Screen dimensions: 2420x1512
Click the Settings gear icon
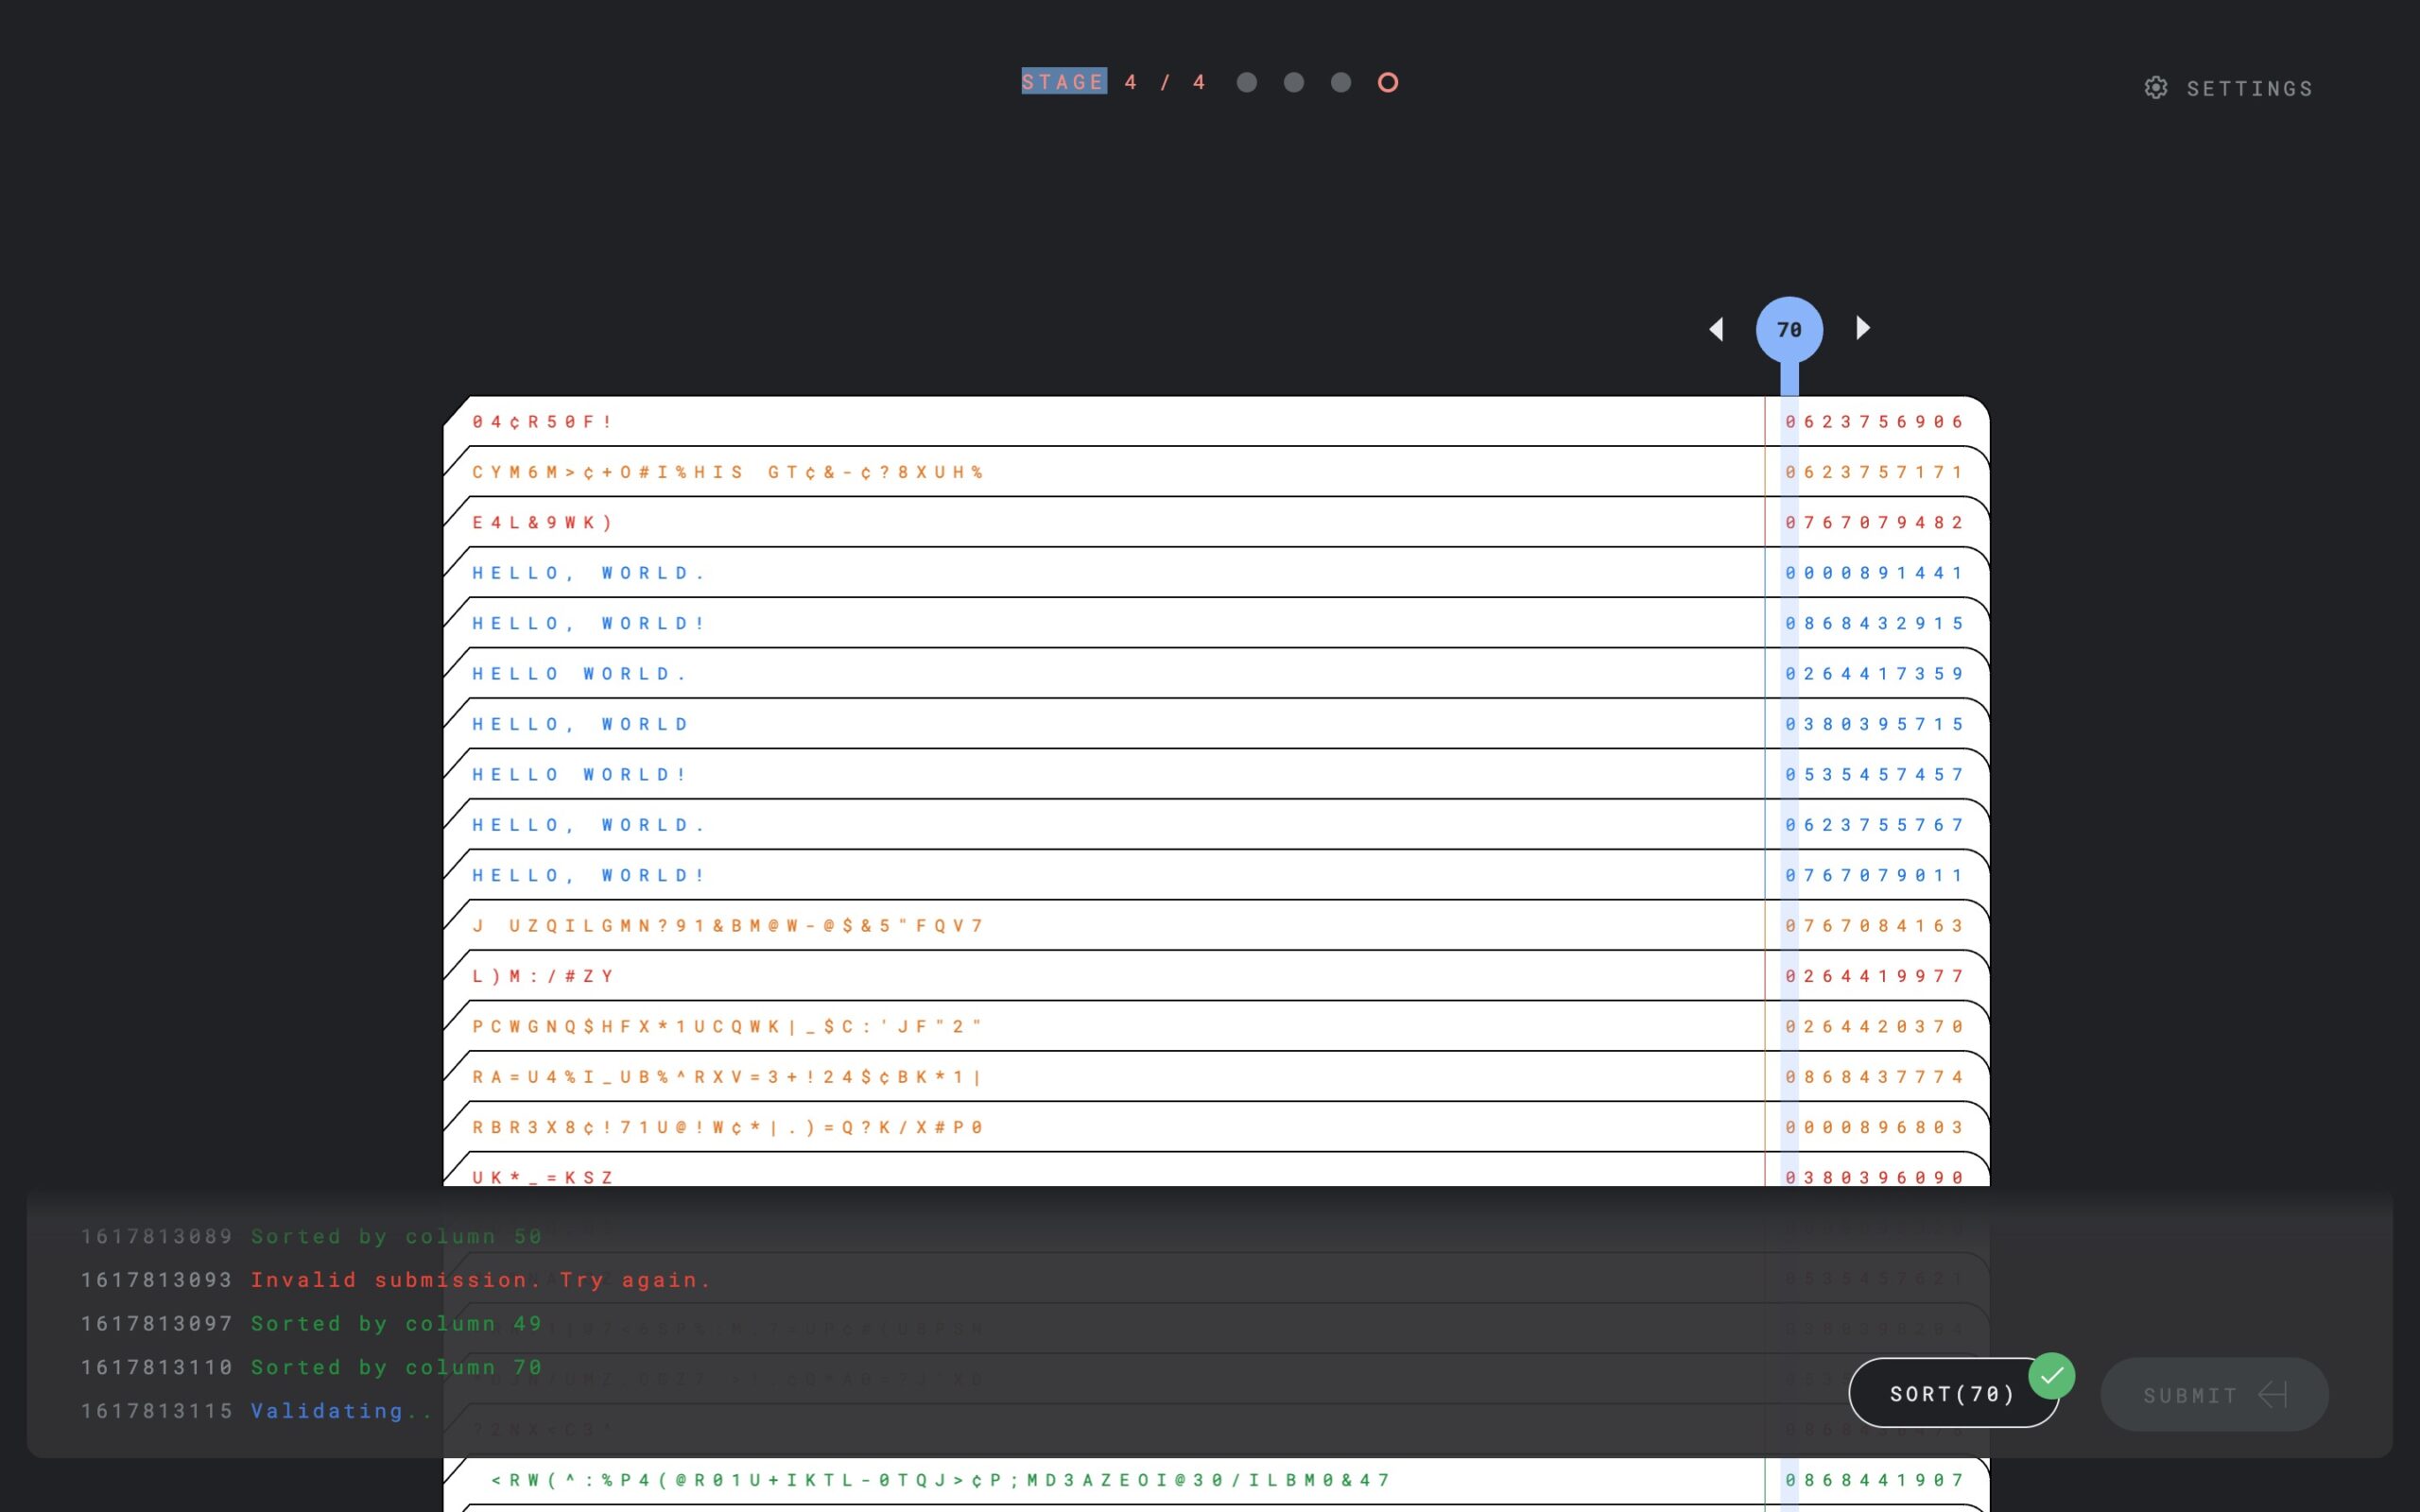click(2155, 88)
